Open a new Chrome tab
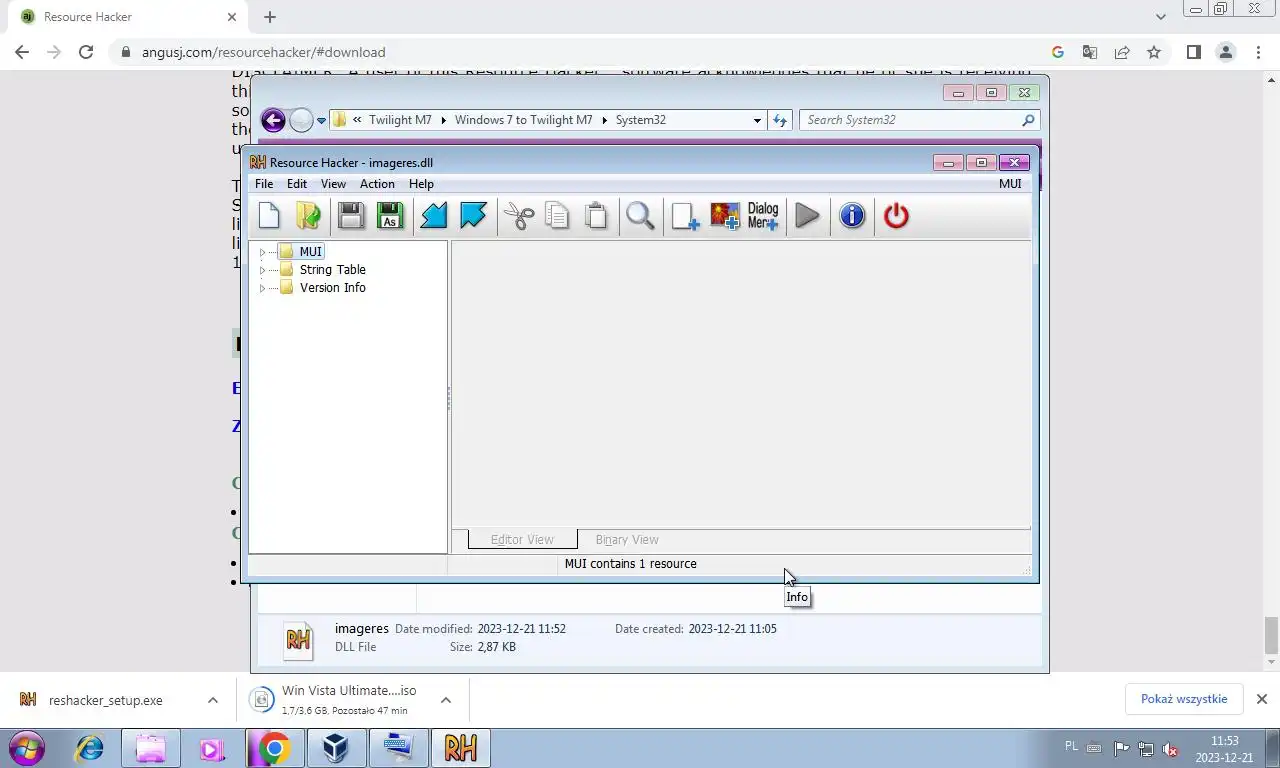Screen dimensions: 1280x768 (x=270, y=17)
